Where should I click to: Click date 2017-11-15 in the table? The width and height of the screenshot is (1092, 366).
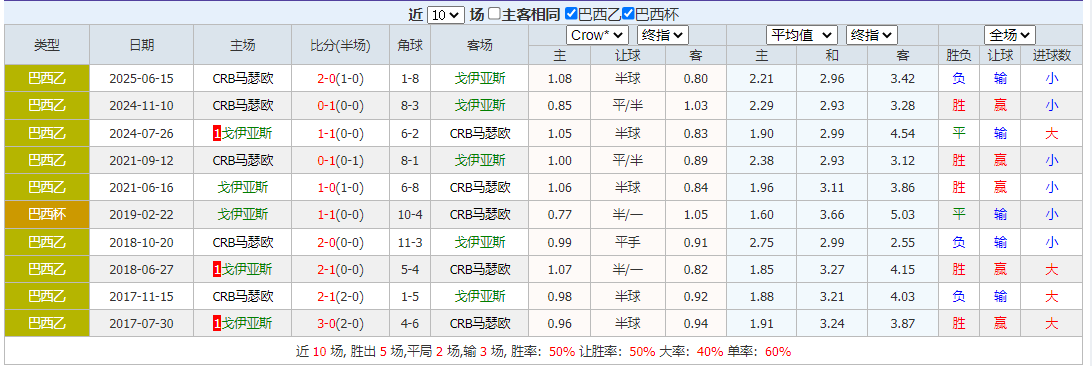(x=141, y=296)
